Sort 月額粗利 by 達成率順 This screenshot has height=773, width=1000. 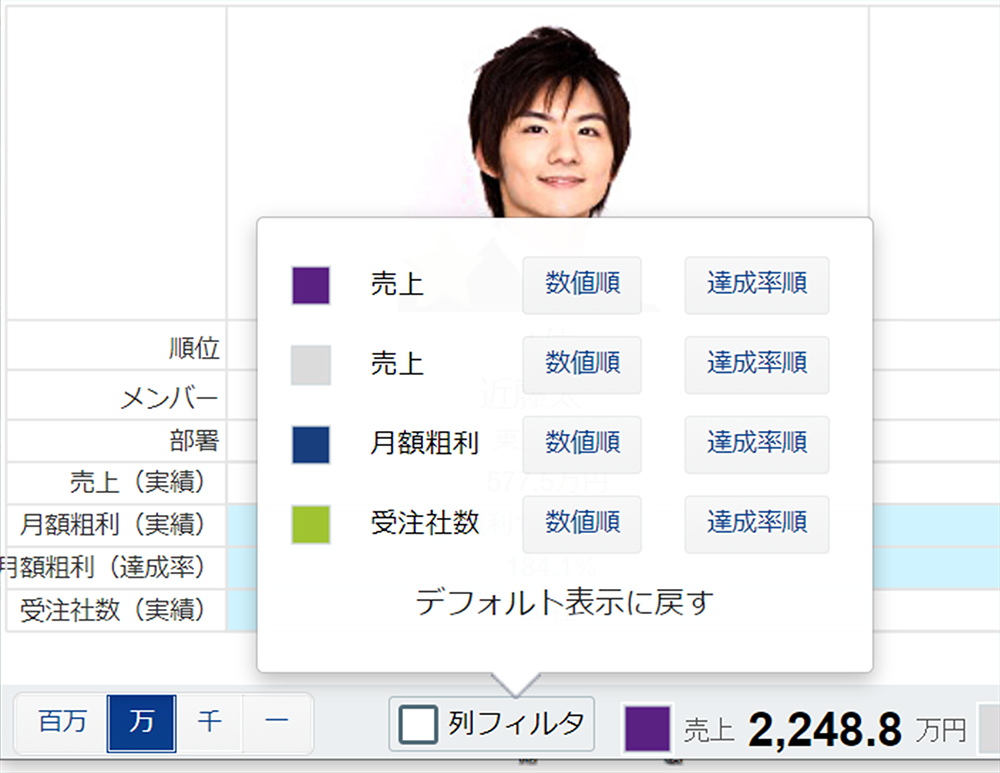(756, 444)
